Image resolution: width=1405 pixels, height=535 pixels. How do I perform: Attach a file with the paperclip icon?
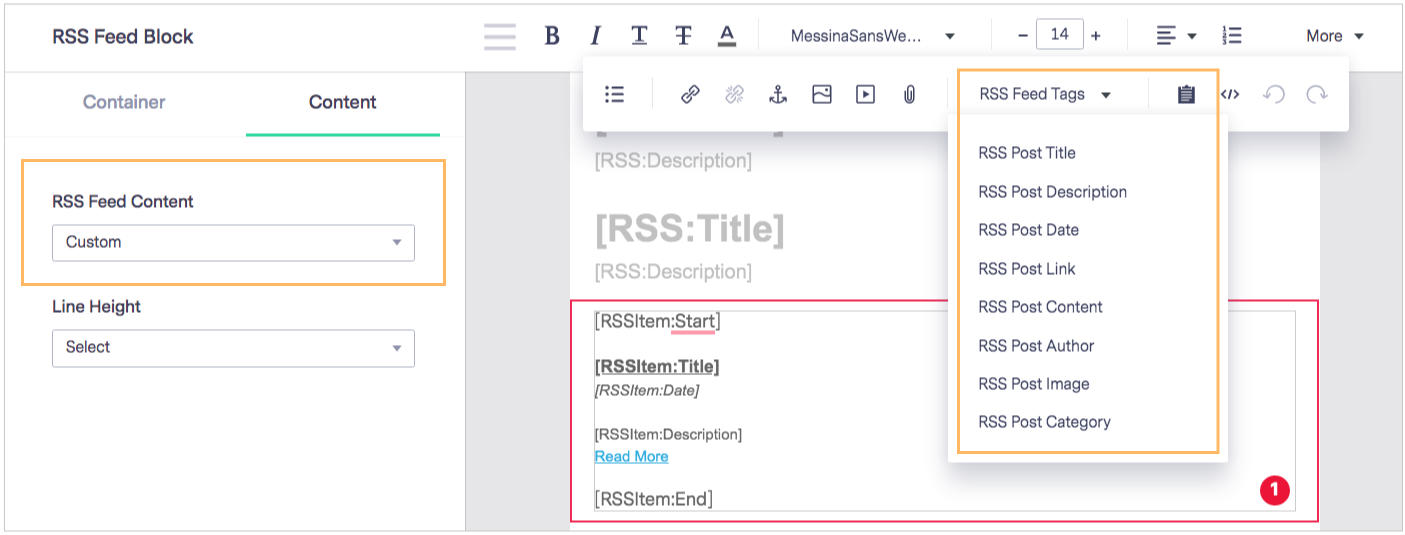[x=910, y=94]
